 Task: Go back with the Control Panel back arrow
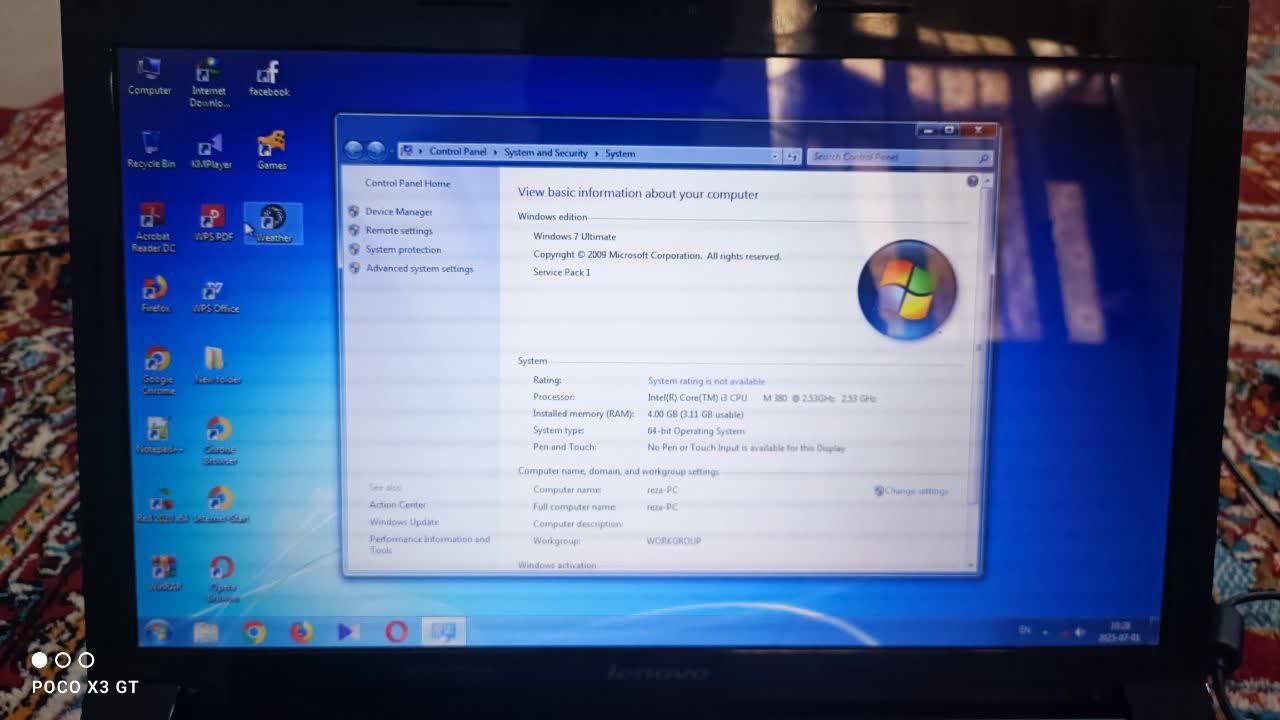pyautogui.click(x=353, y=151)
